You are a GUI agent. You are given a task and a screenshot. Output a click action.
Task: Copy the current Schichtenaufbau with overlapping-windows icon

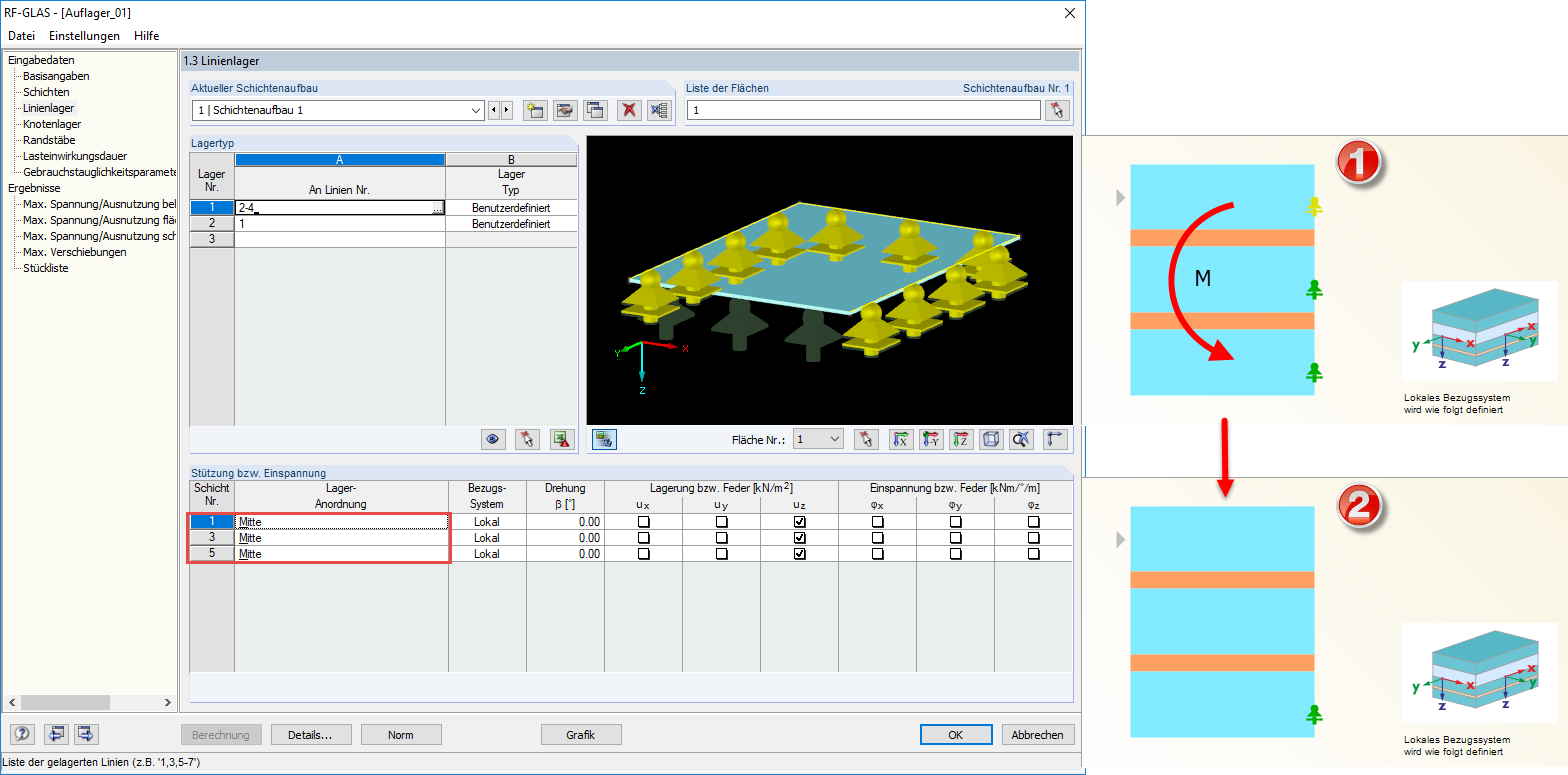(595, 110)
